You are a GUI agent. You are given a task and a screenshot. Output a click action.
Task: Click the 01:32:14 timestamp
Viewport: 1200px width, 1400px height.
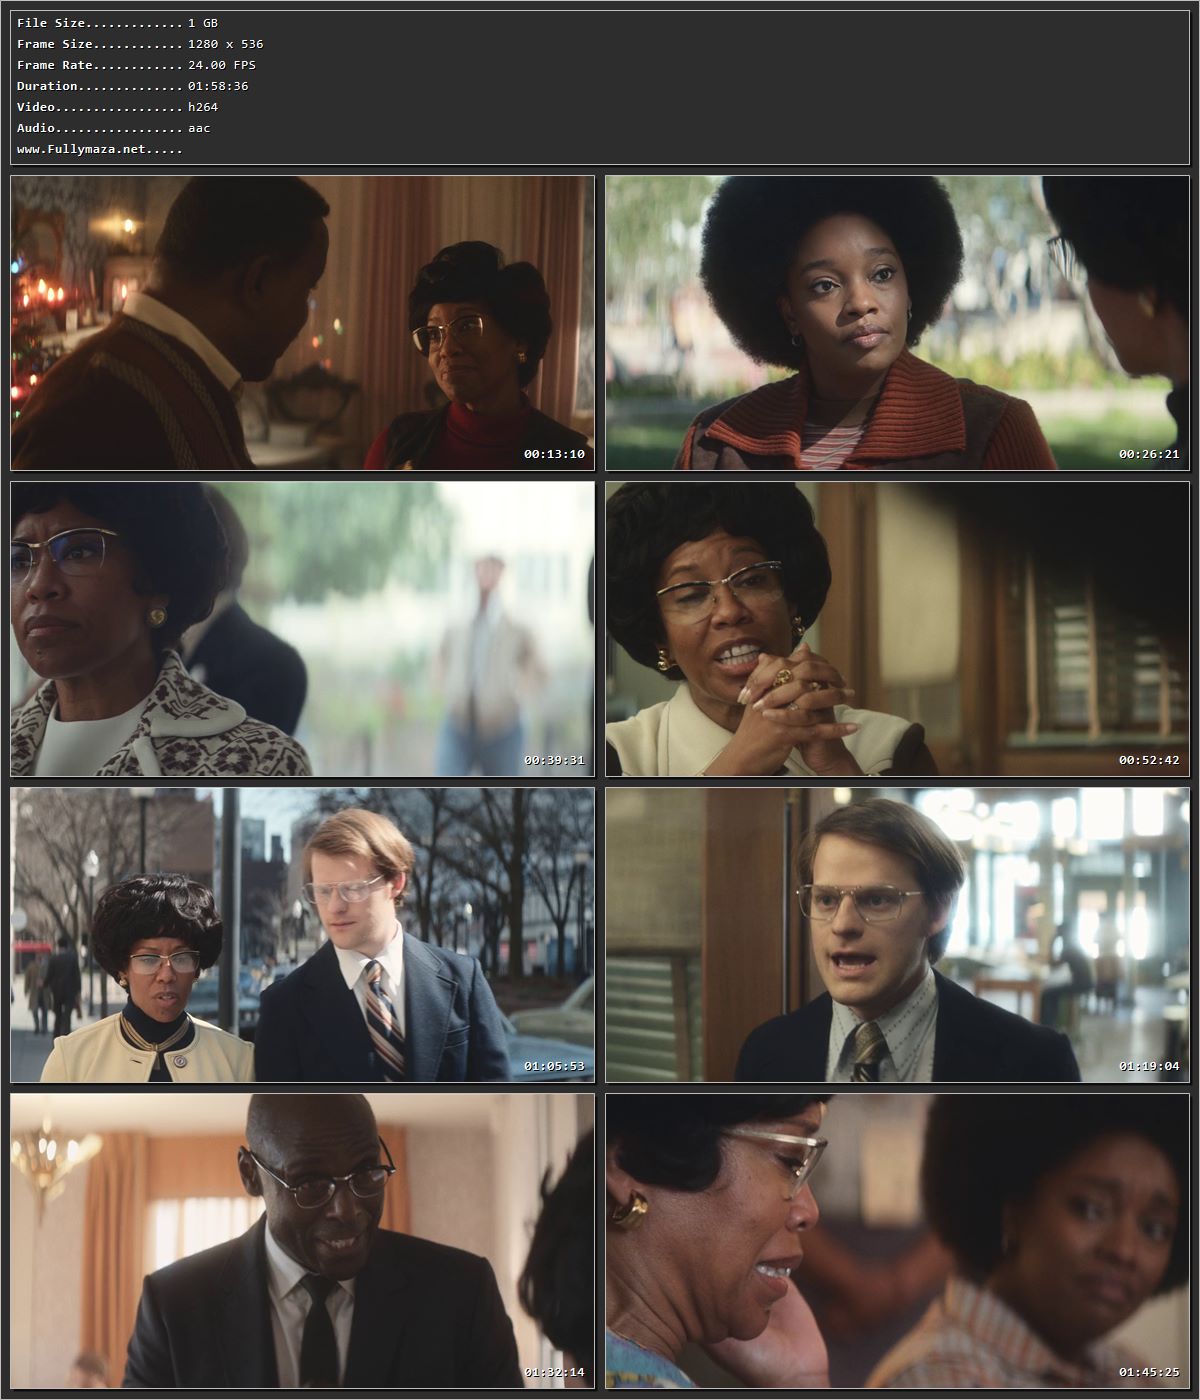click(x=554, y=1372)
